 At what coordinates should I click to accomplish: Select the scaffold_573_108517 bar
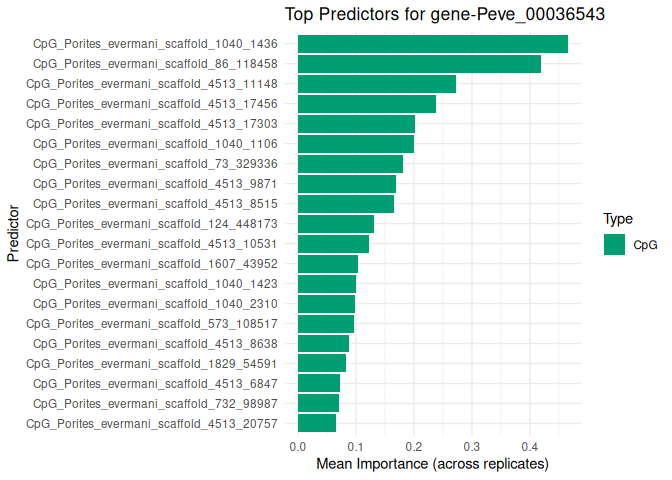(326, 323)
